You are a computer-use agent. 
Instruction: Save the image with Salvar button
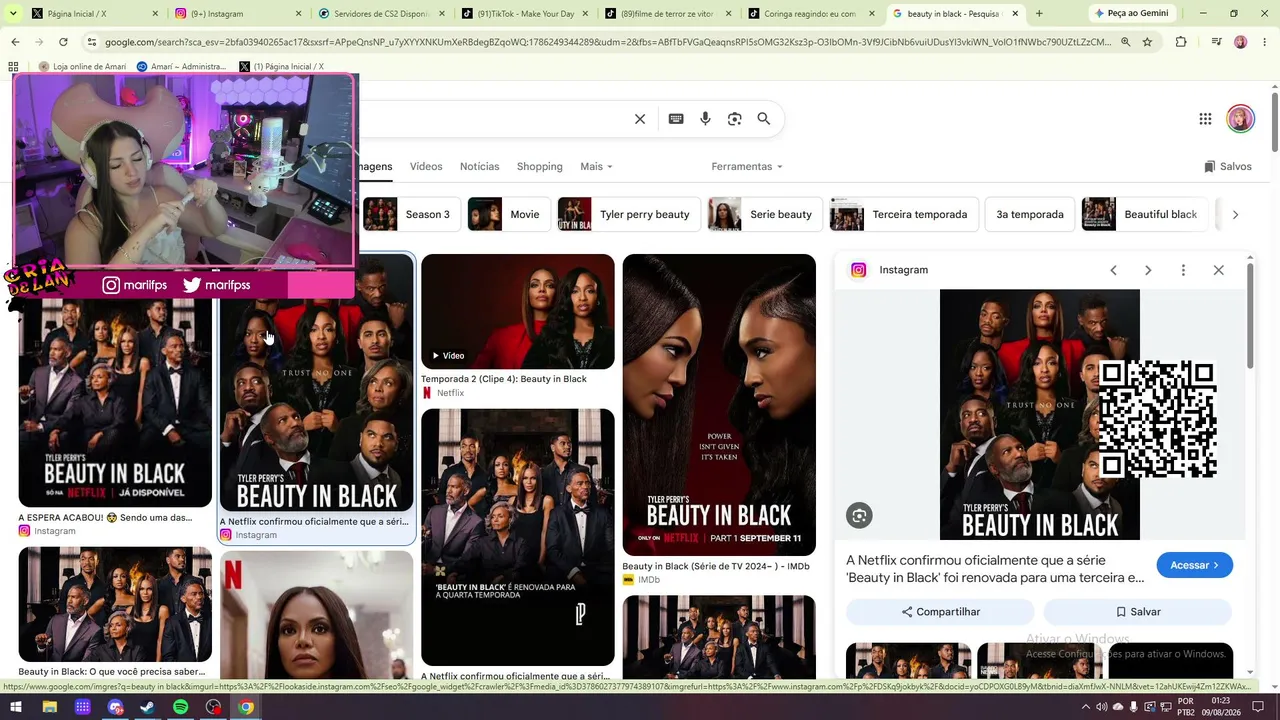pos(1138,612)
